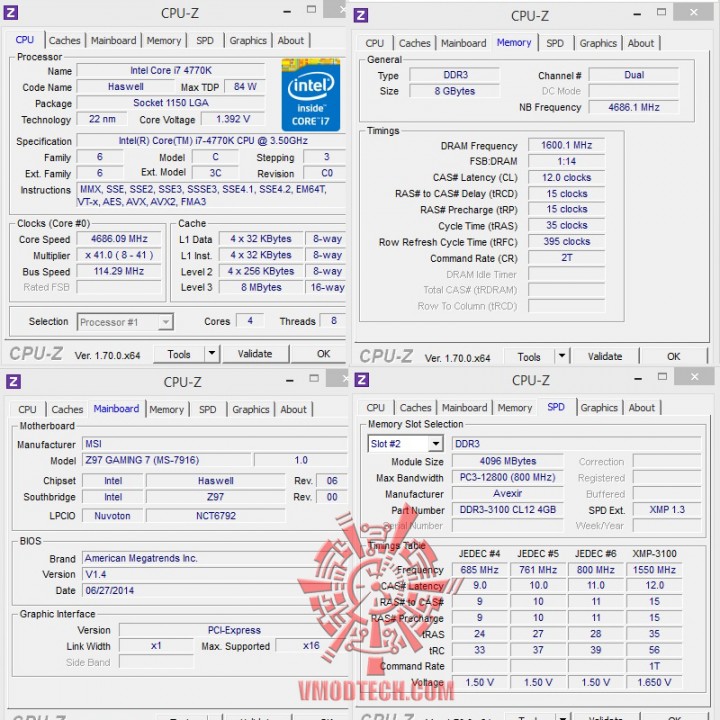
Task: Open the Mainboard tab in the Memory window
Action: pos(464,43)
